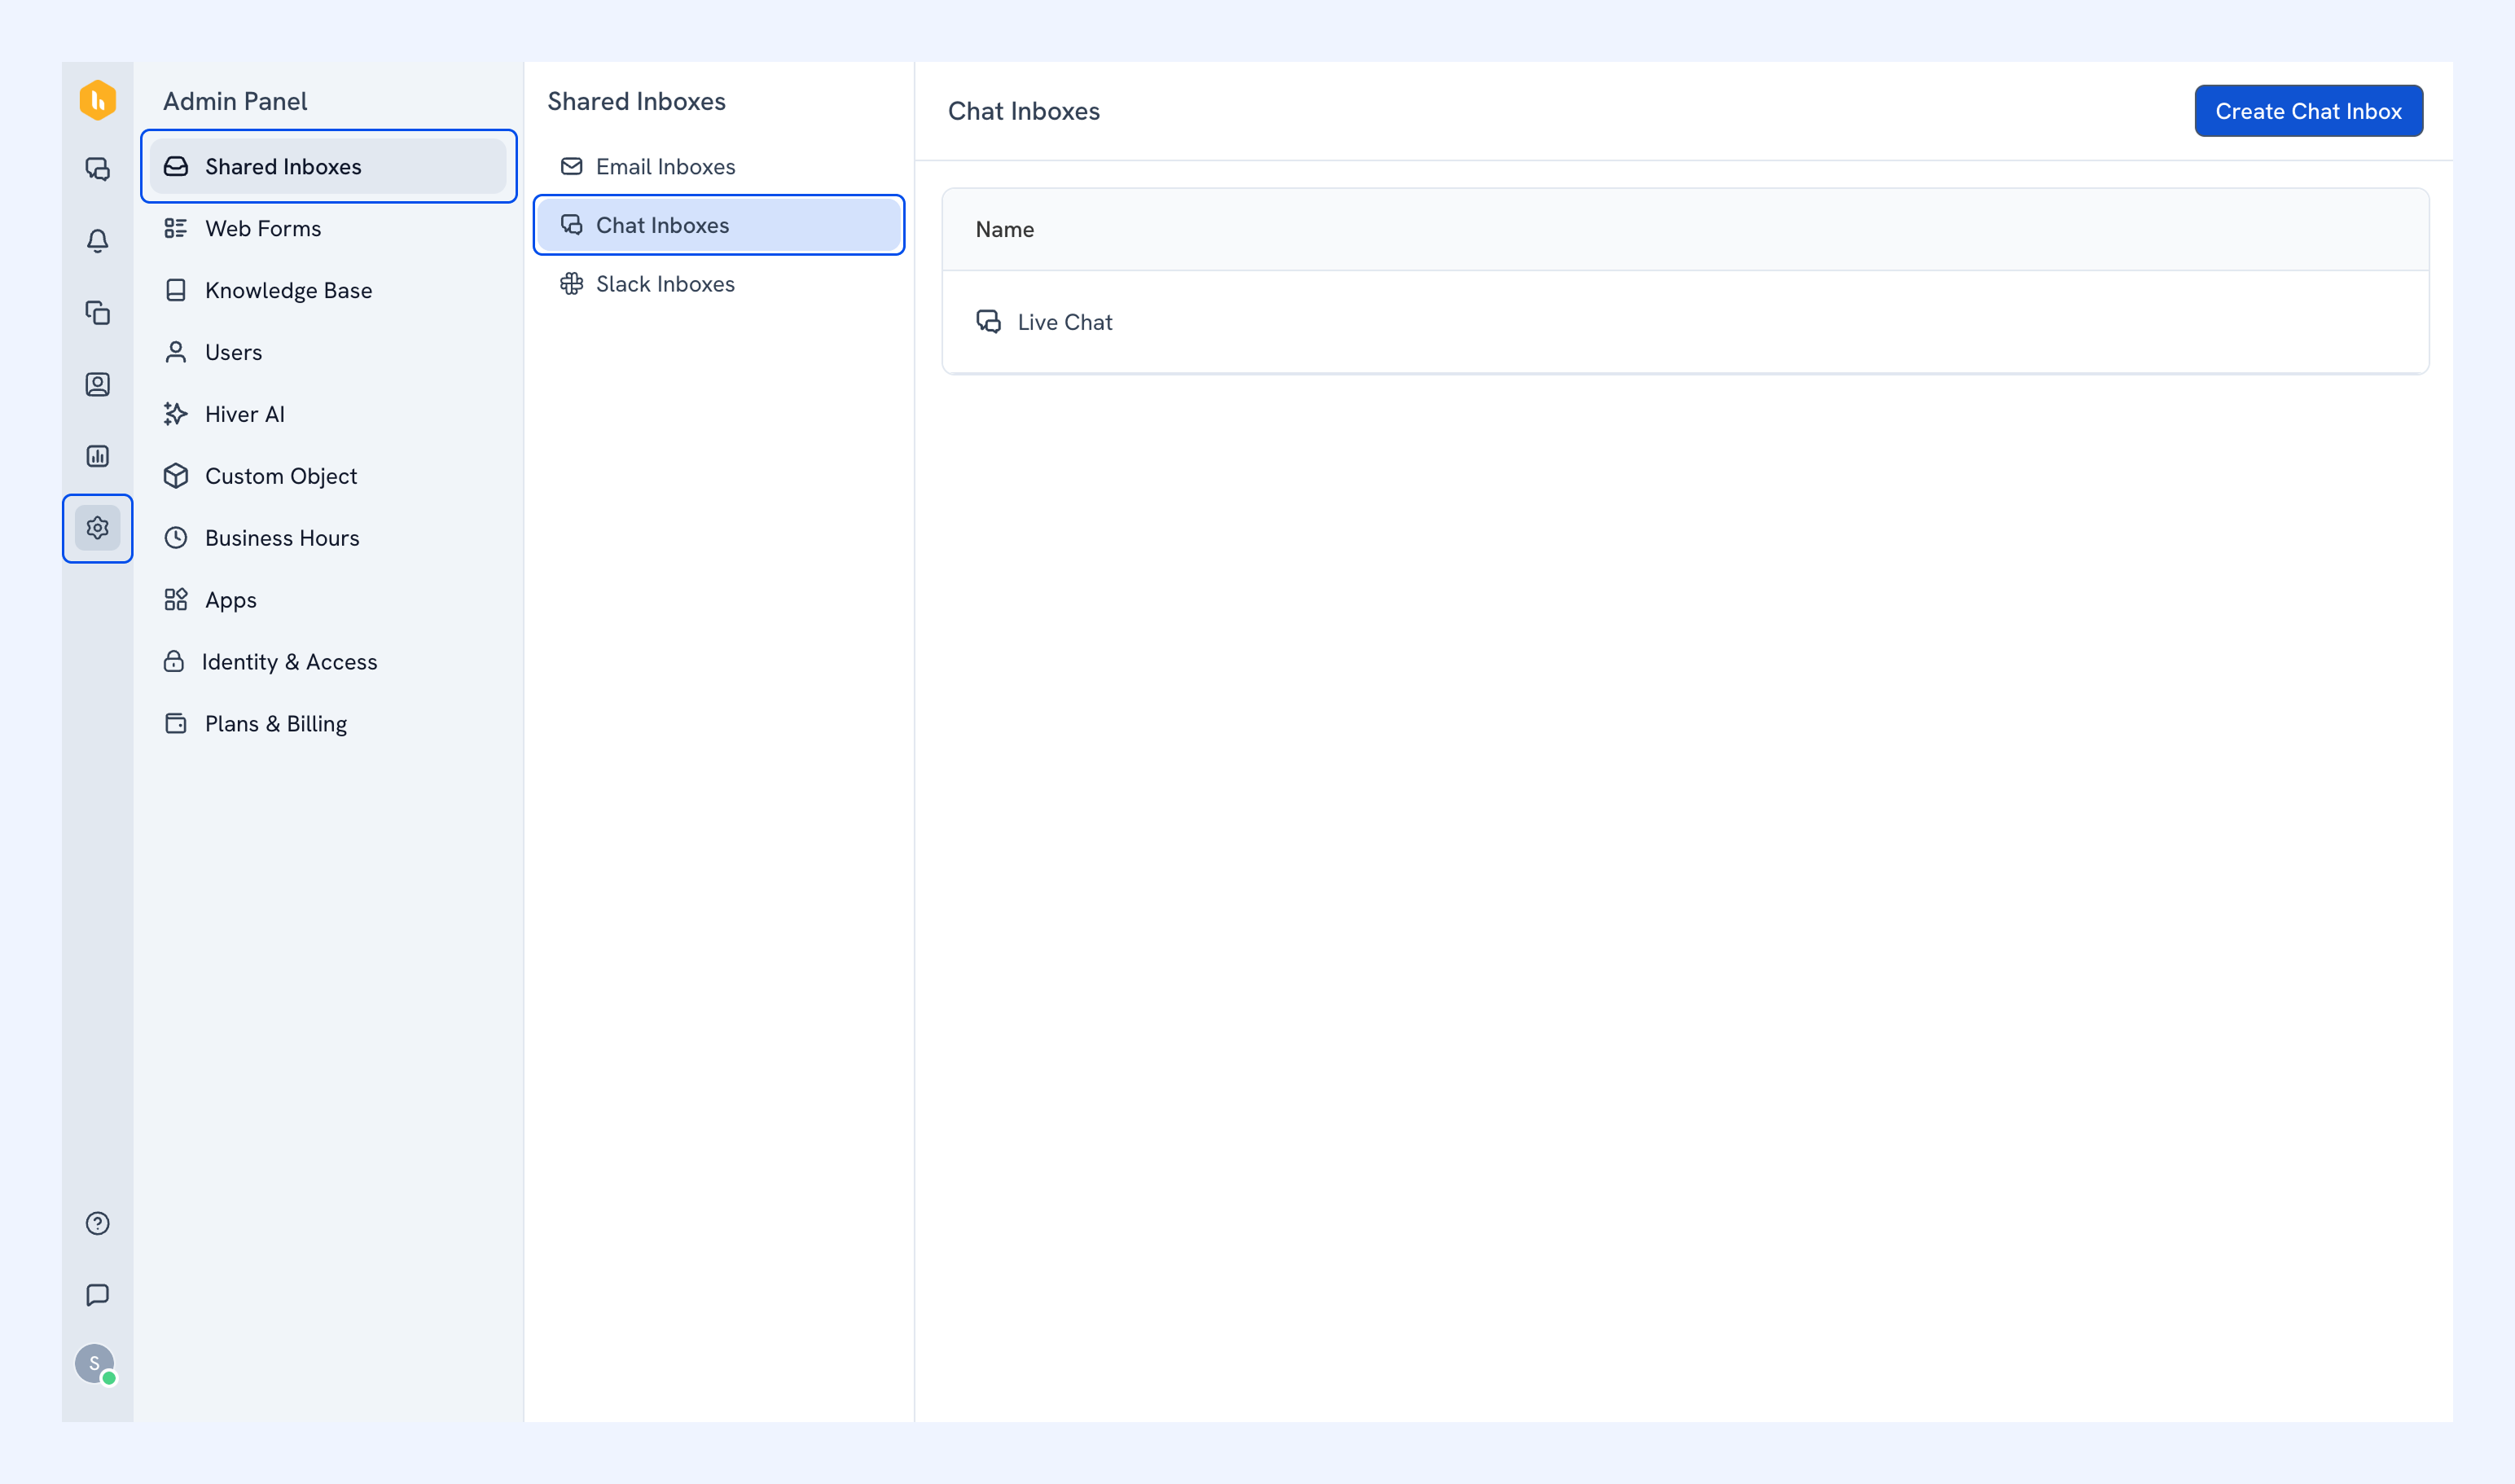Image resolution: width=2515 pixels, height=1484 pixels.
Task: Select Chat Inboxes in submenu
Action: (718, 225)
